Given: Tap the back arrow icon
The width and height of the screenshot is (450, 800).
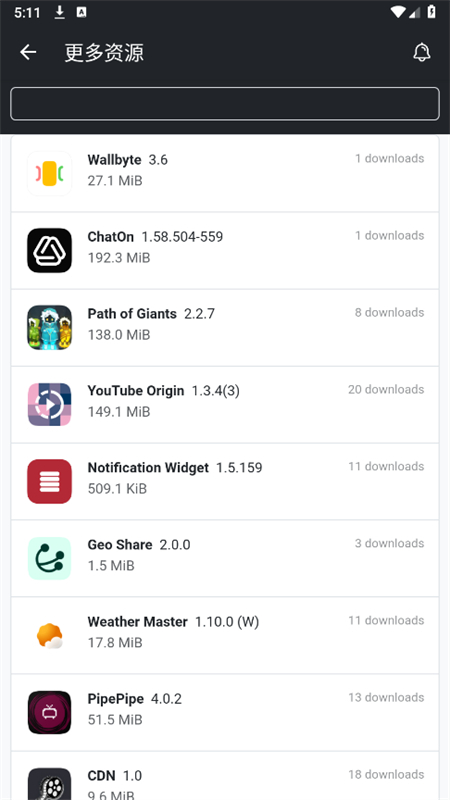Looking at the screenshot, I should pyautogui.click(x=28, y=52).
